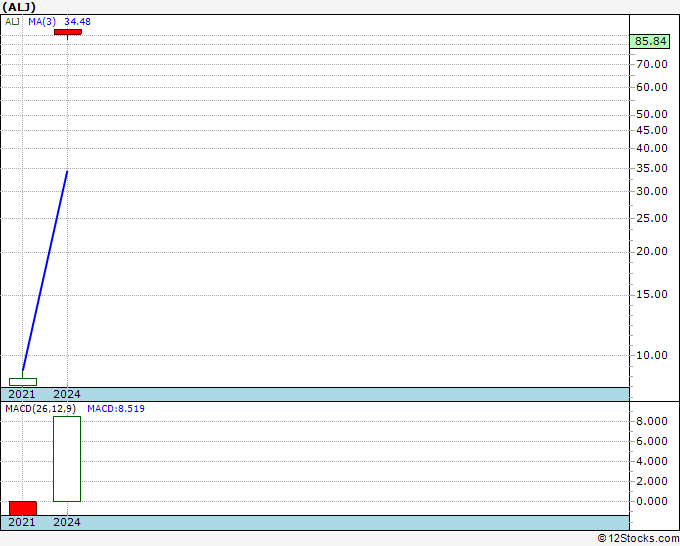Click the 34.48 moving average value
The width and height of the screenshot is (680, 546).
tap(77, 21)
